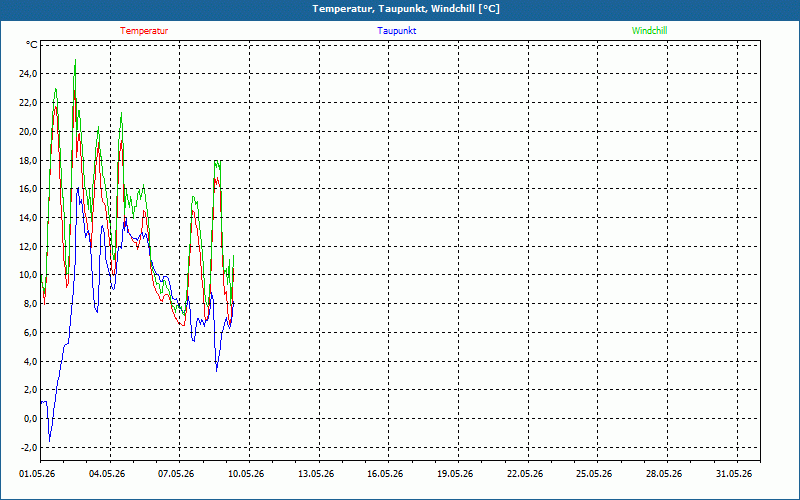Click the 16,0 y-axis value
This screenshot has height=500, width=800.
[28, 189]
